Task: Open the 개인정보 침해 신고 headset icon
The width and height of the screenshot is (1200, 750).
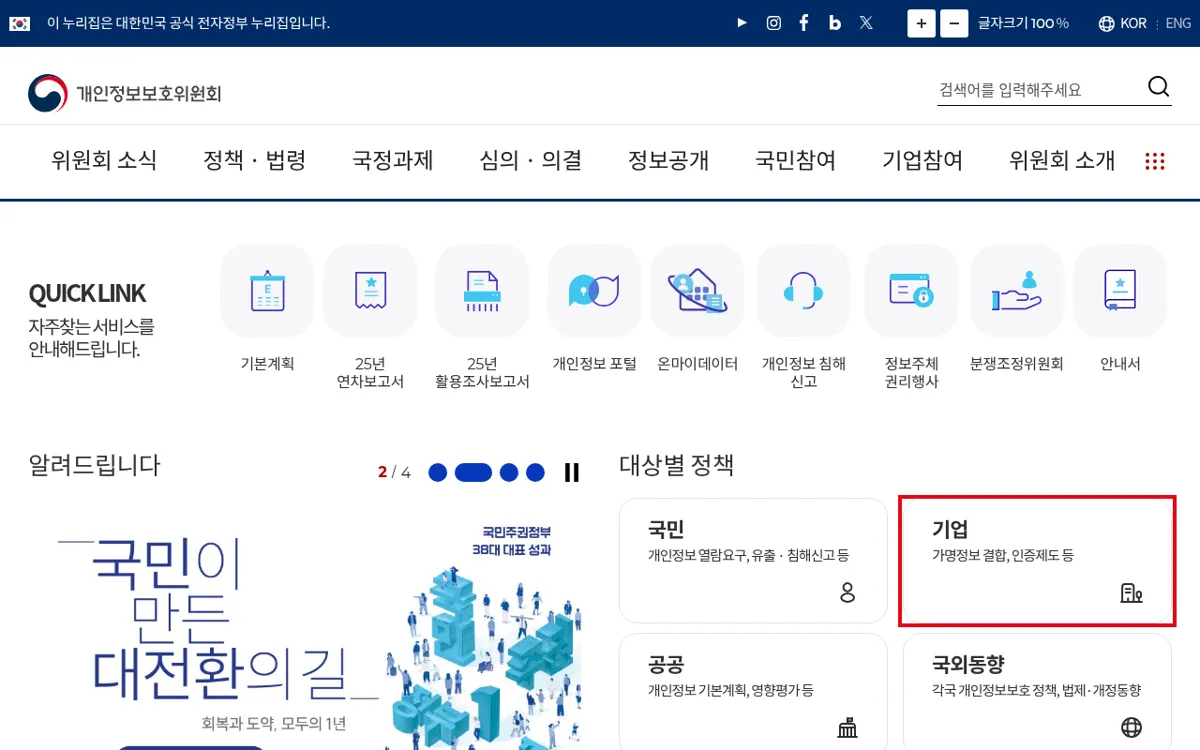Action: (x=803, y=290)
